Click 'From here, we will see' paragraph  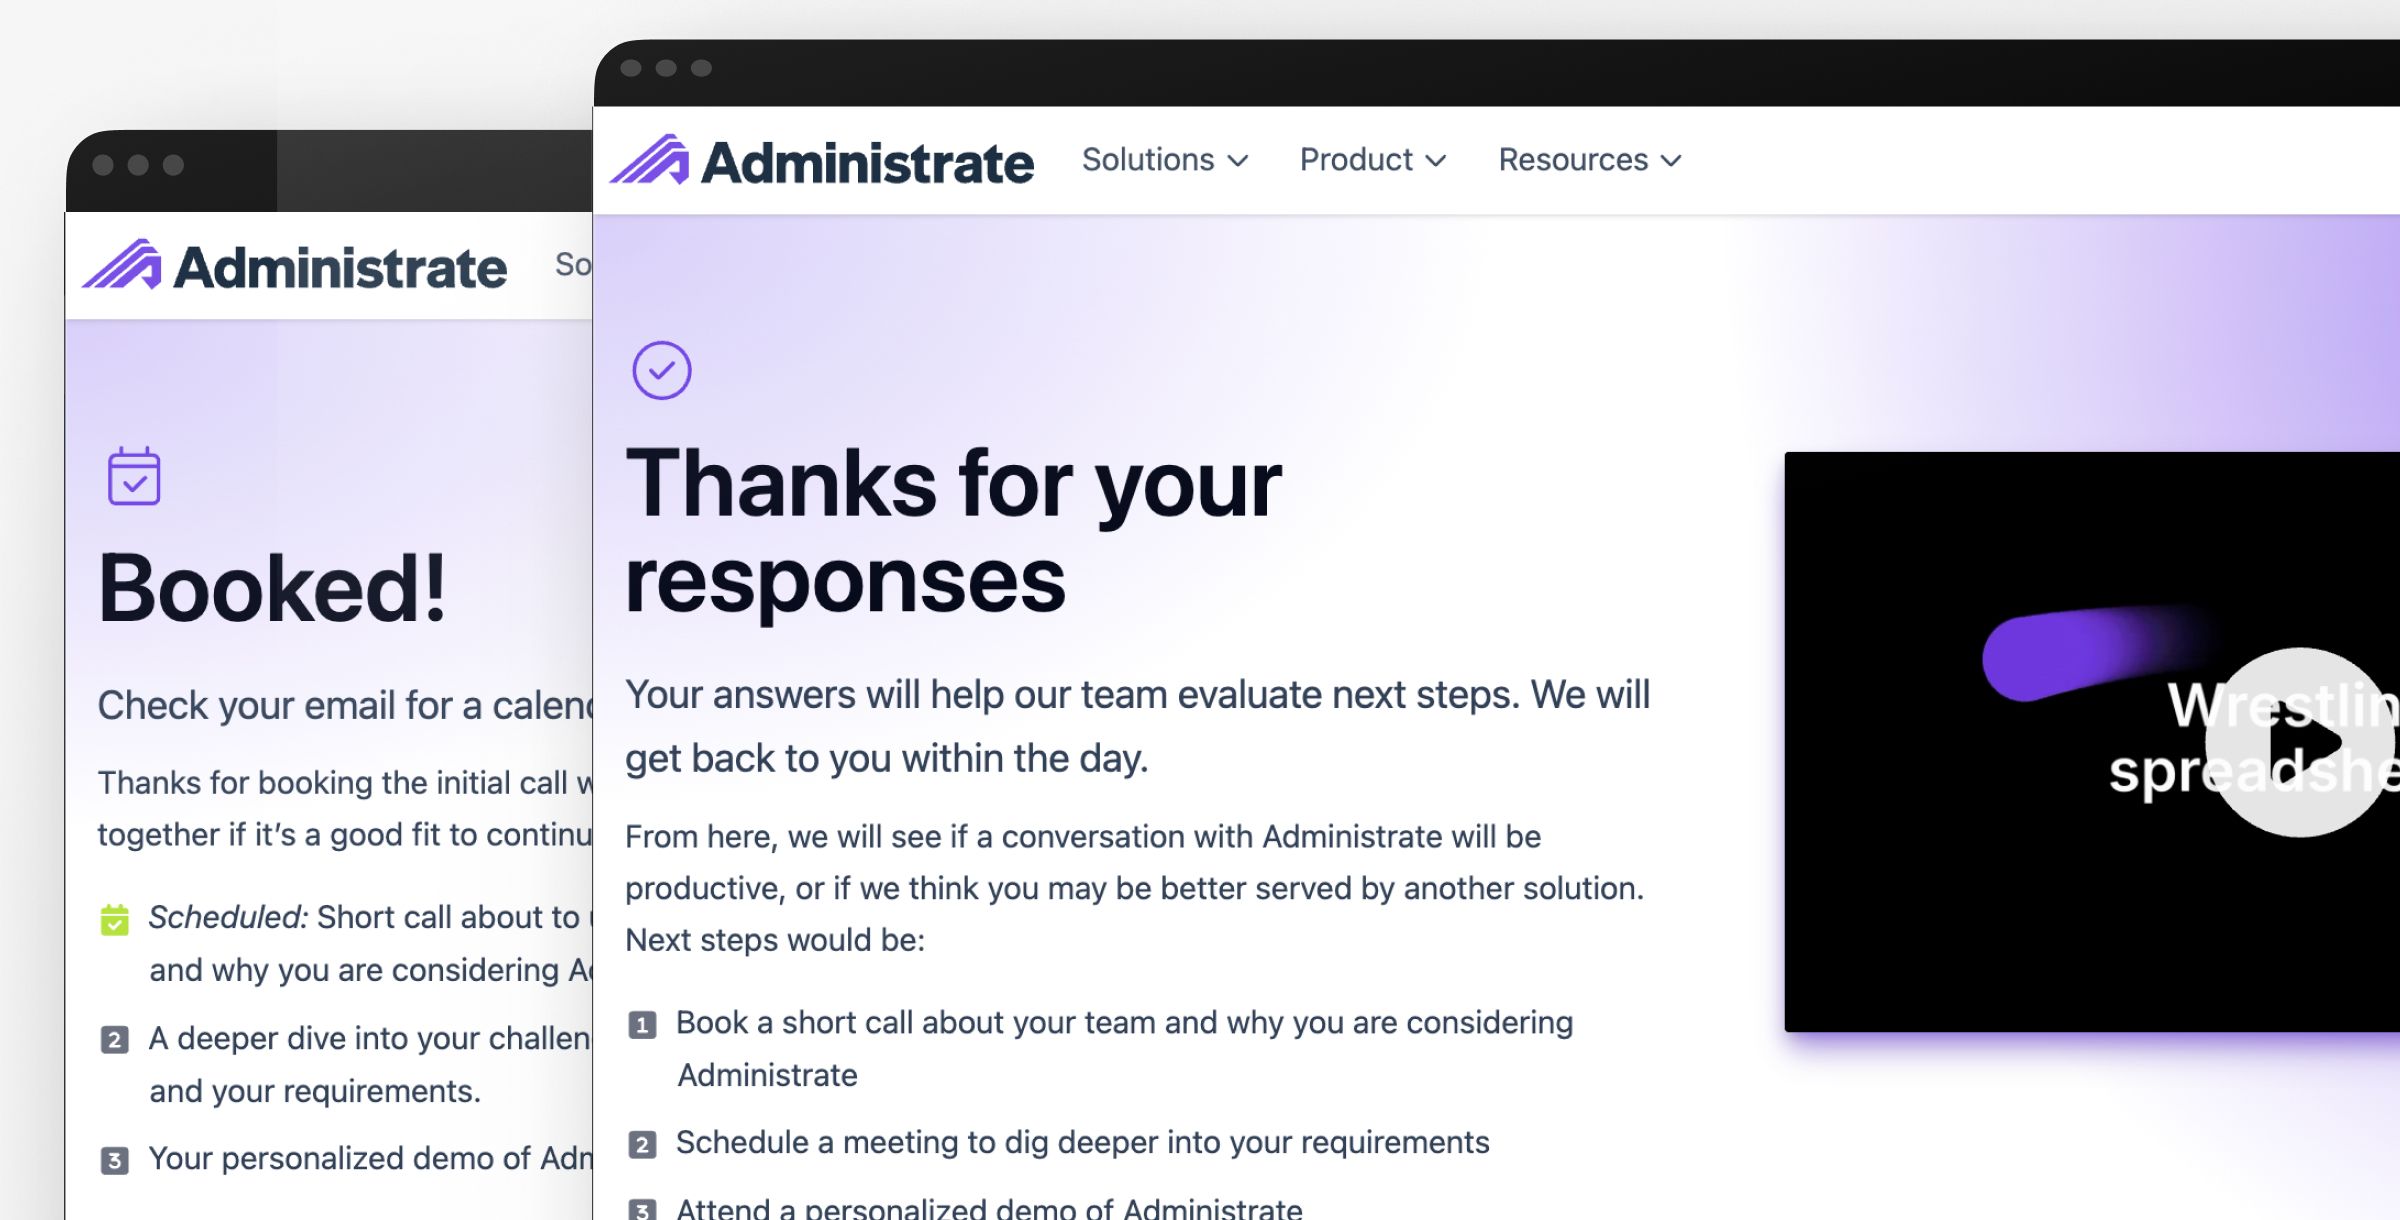(x=1135, y=888)
